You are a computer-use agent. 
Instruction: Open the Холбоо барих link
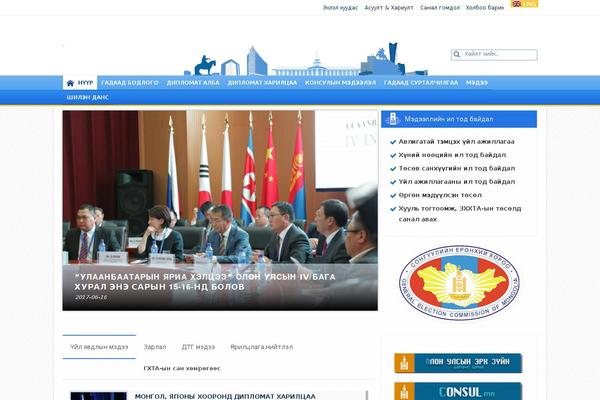[484, 8]
